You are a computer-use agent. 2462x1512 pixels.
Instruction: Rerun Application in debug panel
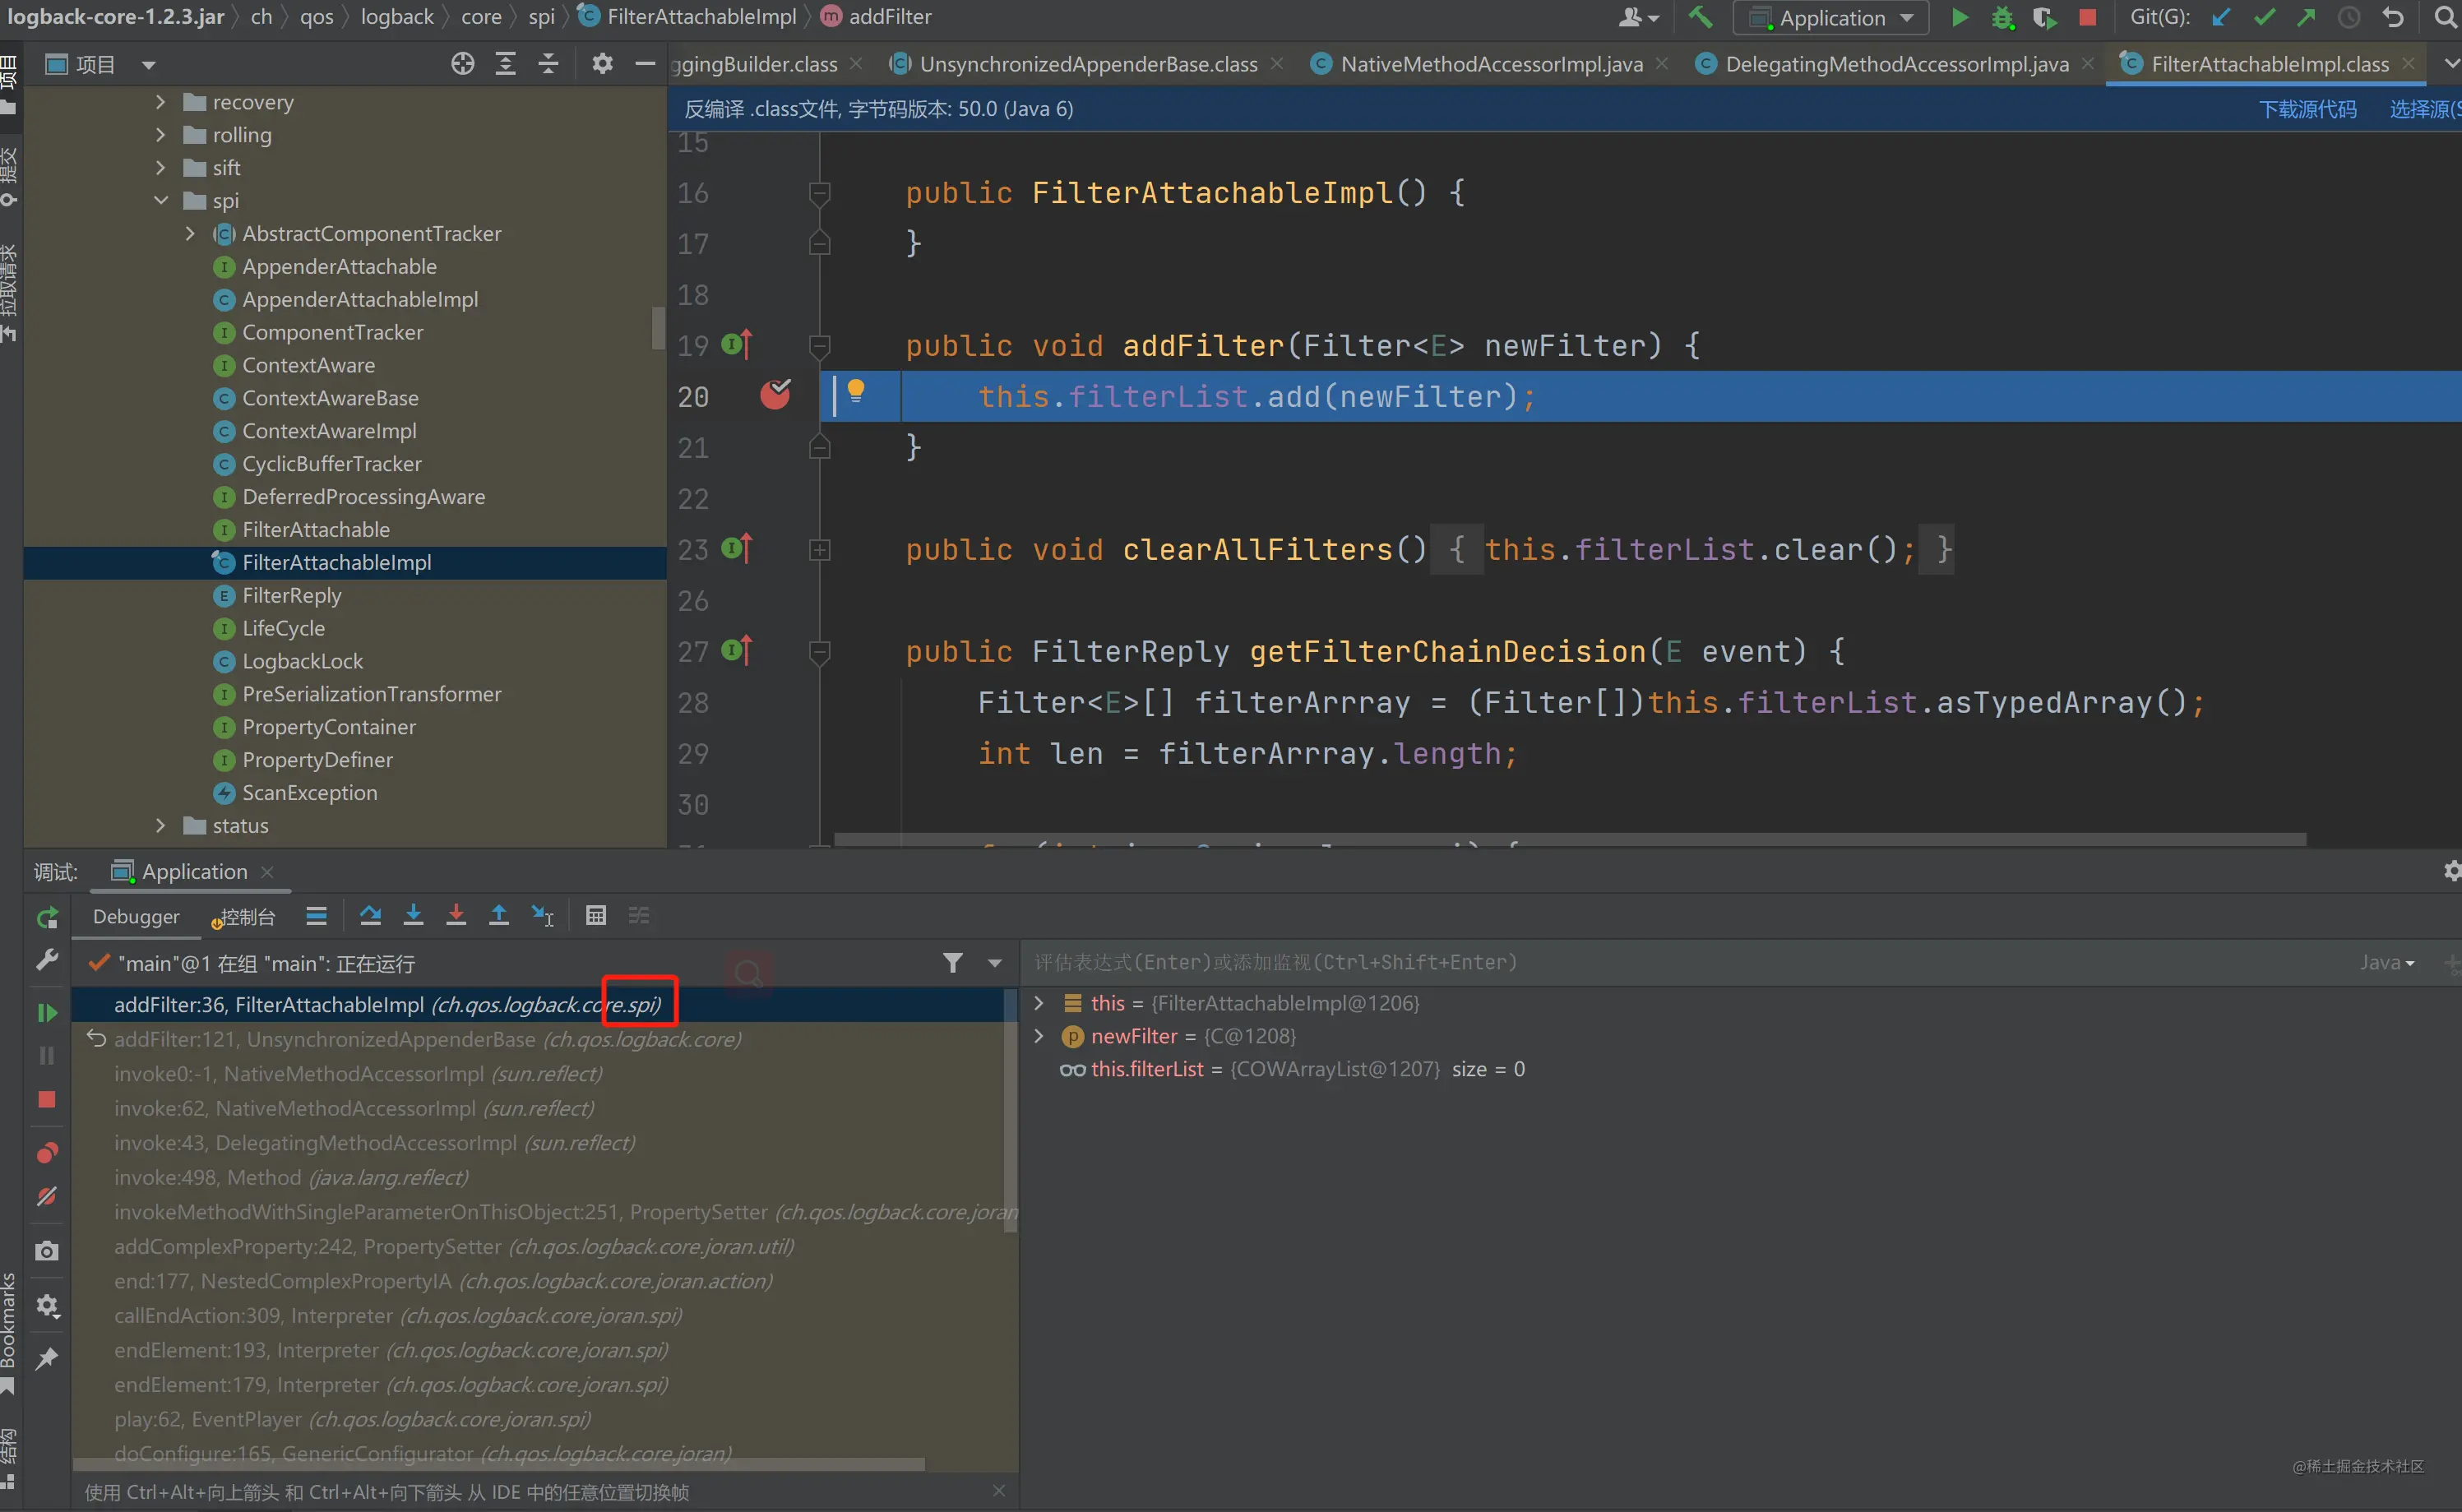pyautogui.click(x=47, y=918)
